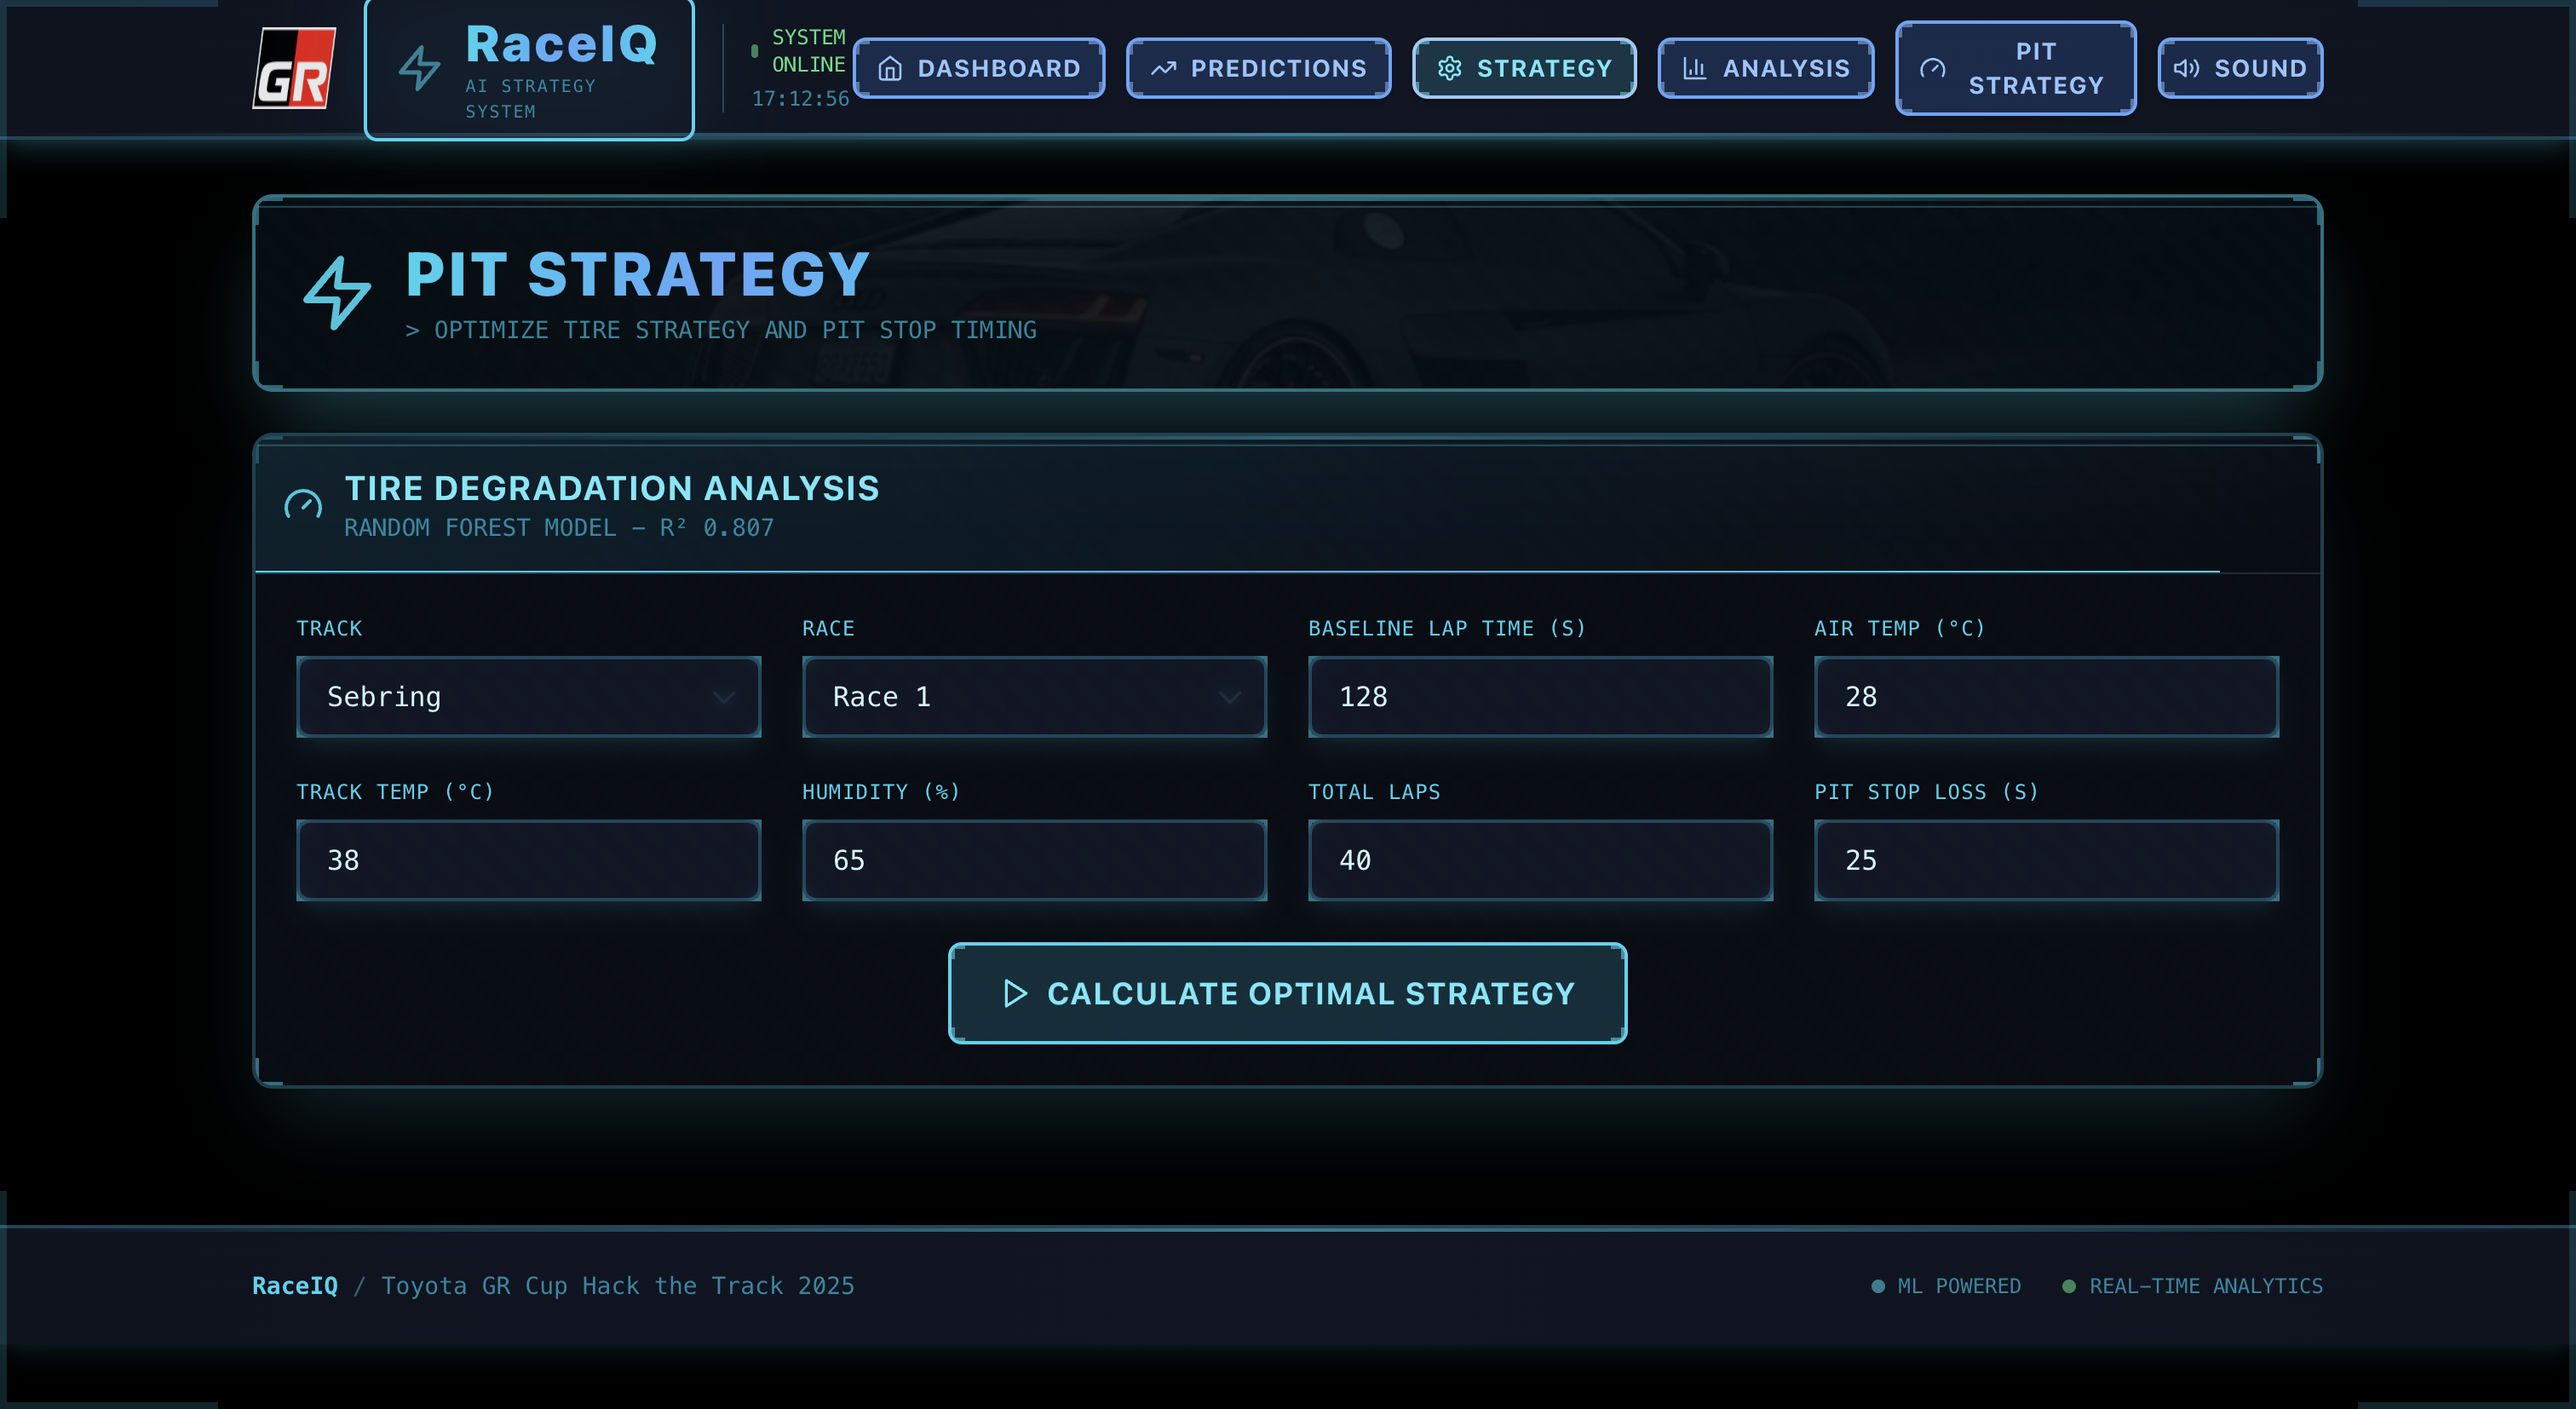Viewport: 2576px width, 1409px height.
Task: Focus the Baseline Lap Time field
Action: tap(1540, 697)
